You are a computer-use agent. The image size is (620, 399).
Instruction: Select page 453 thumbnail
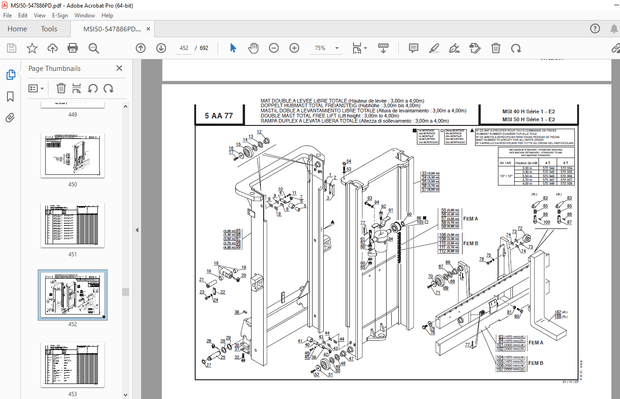coord(72,365)
